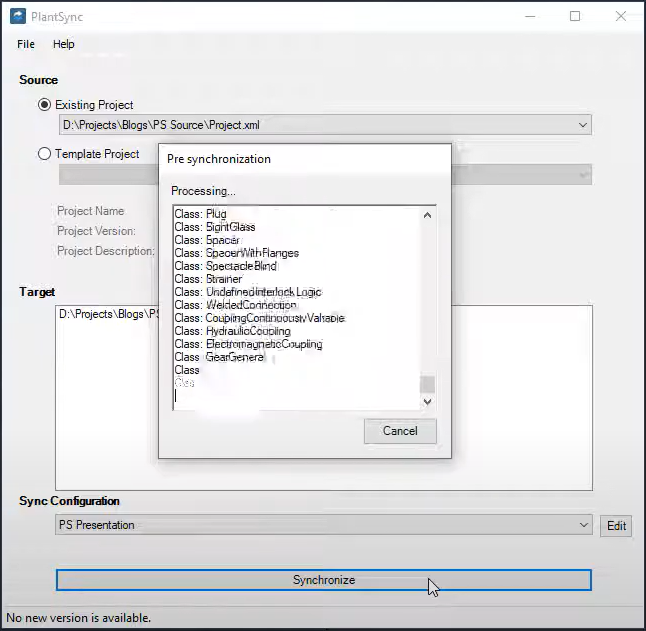The image size is (646, 631).
Task: Click the 'Processing...' status text
Action: (x=203, y=191)
